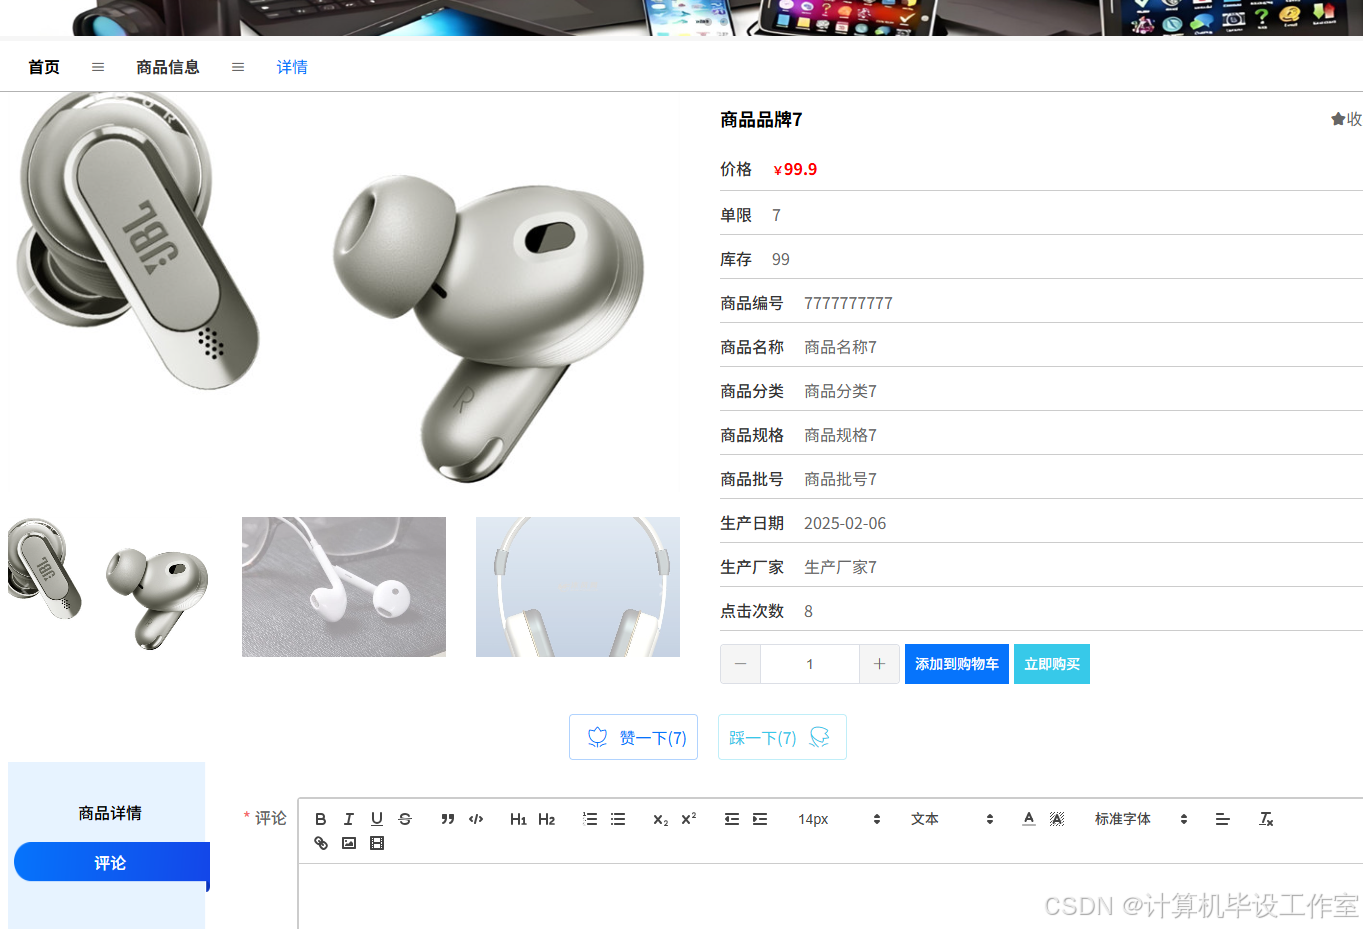Click 立即购买 button
The height and width of the screenshot is (929, 1363).
1052,664
